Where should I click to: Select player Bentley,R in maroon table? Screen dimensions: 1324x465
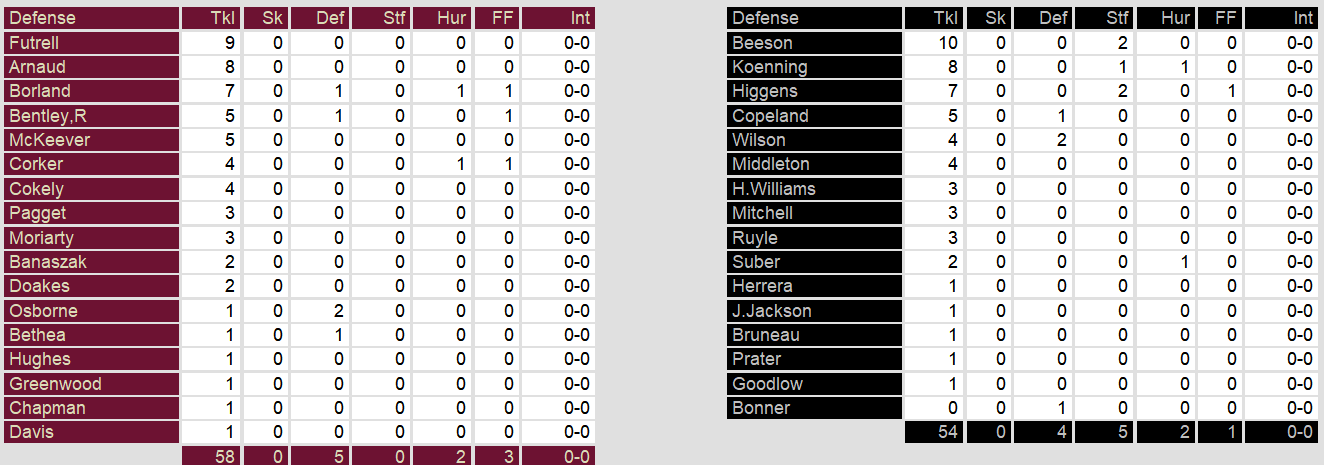(x=48, y=116)
